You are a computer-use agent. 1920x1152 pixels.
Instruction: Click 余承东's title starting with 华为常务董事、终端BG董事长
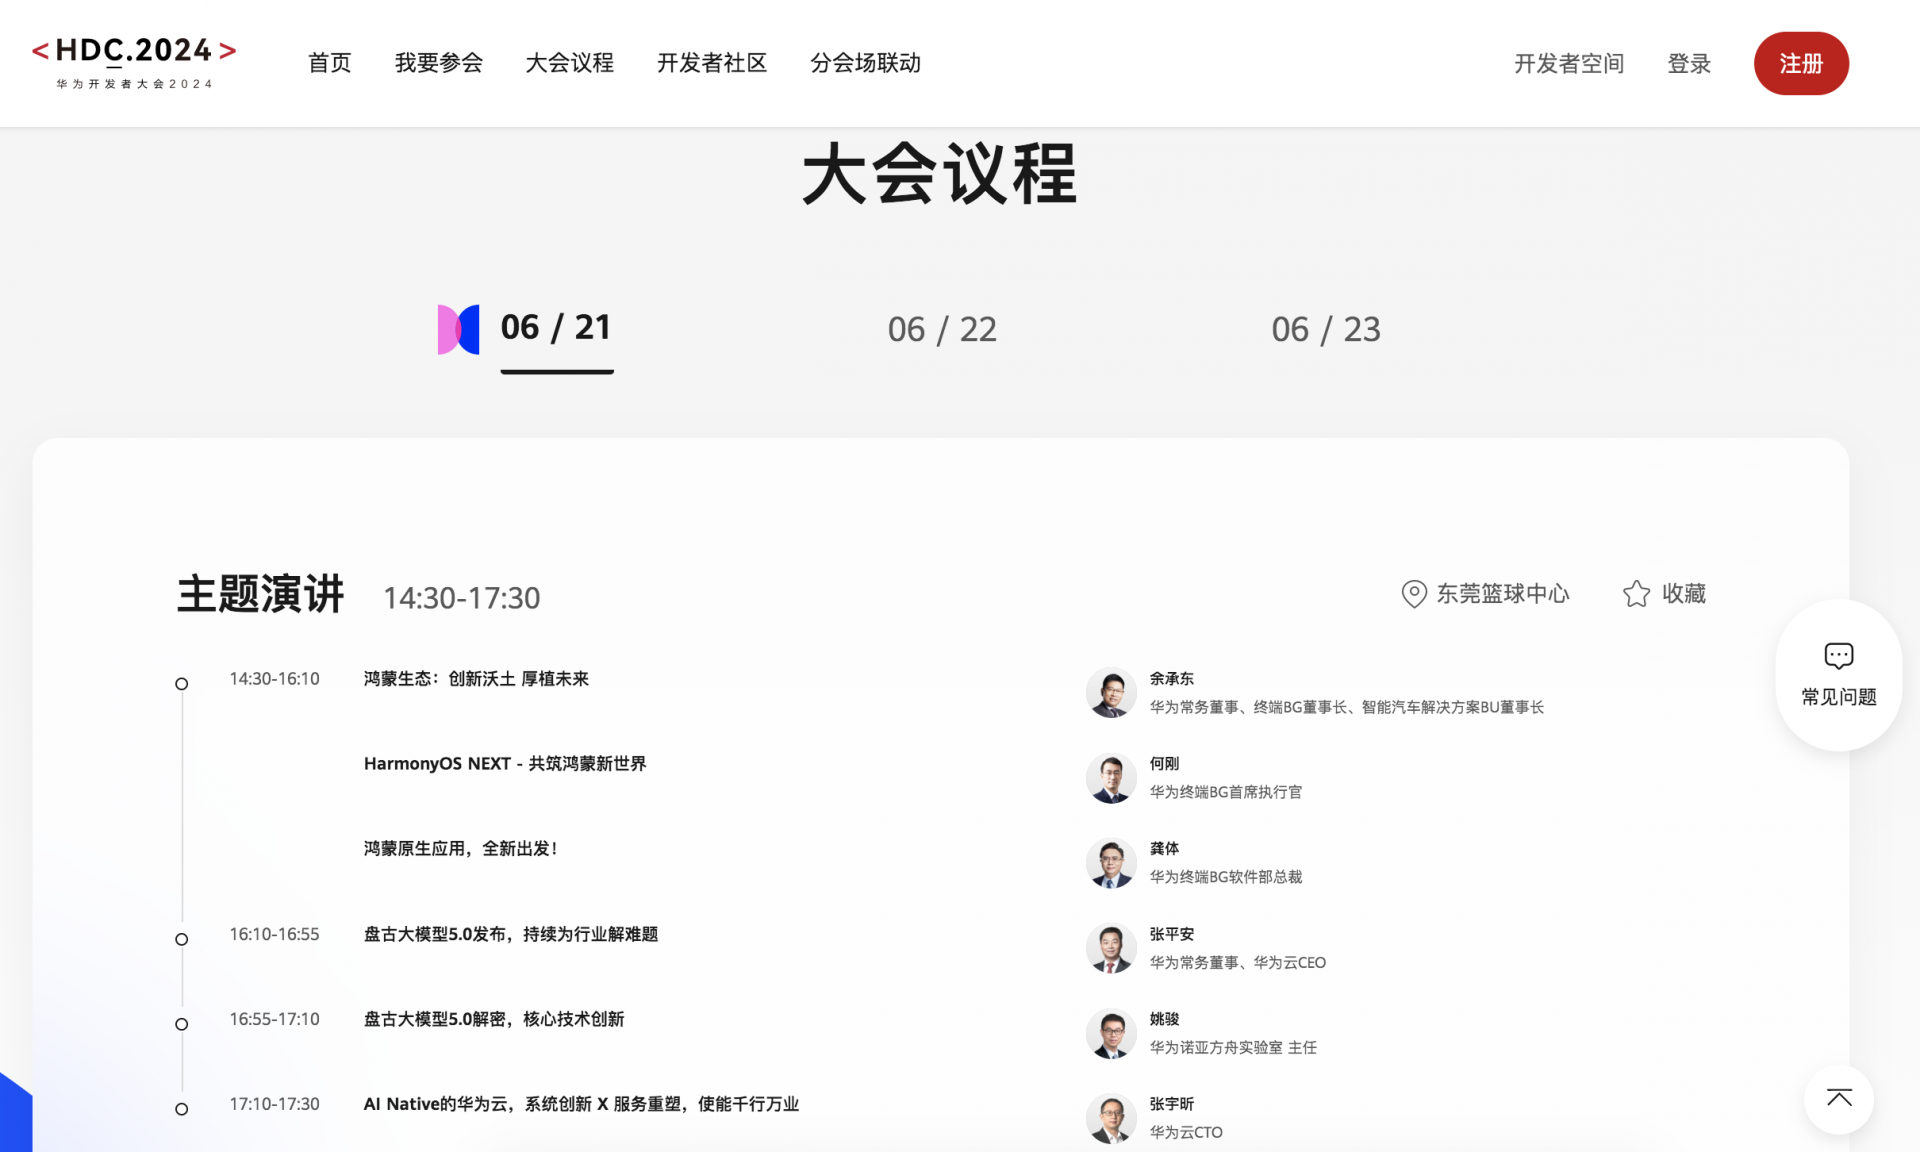(1346, 707)
